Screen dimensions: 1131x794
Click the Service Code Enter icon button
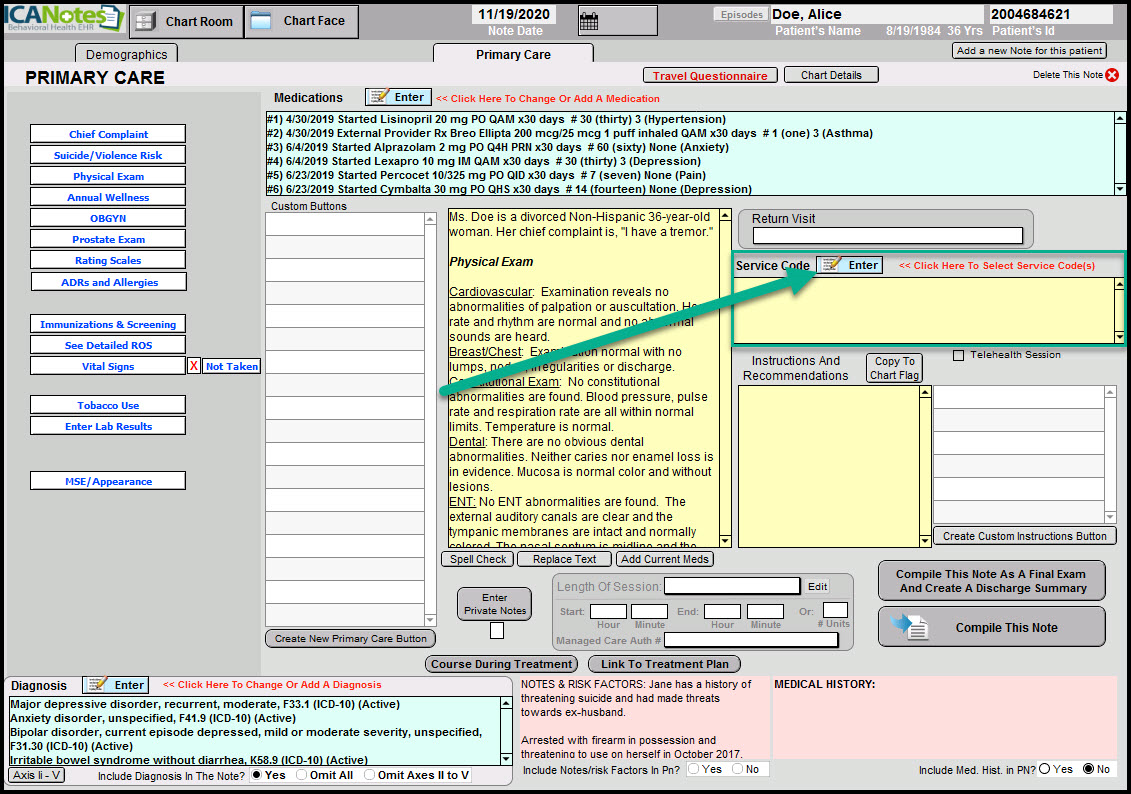coord(850,265)
